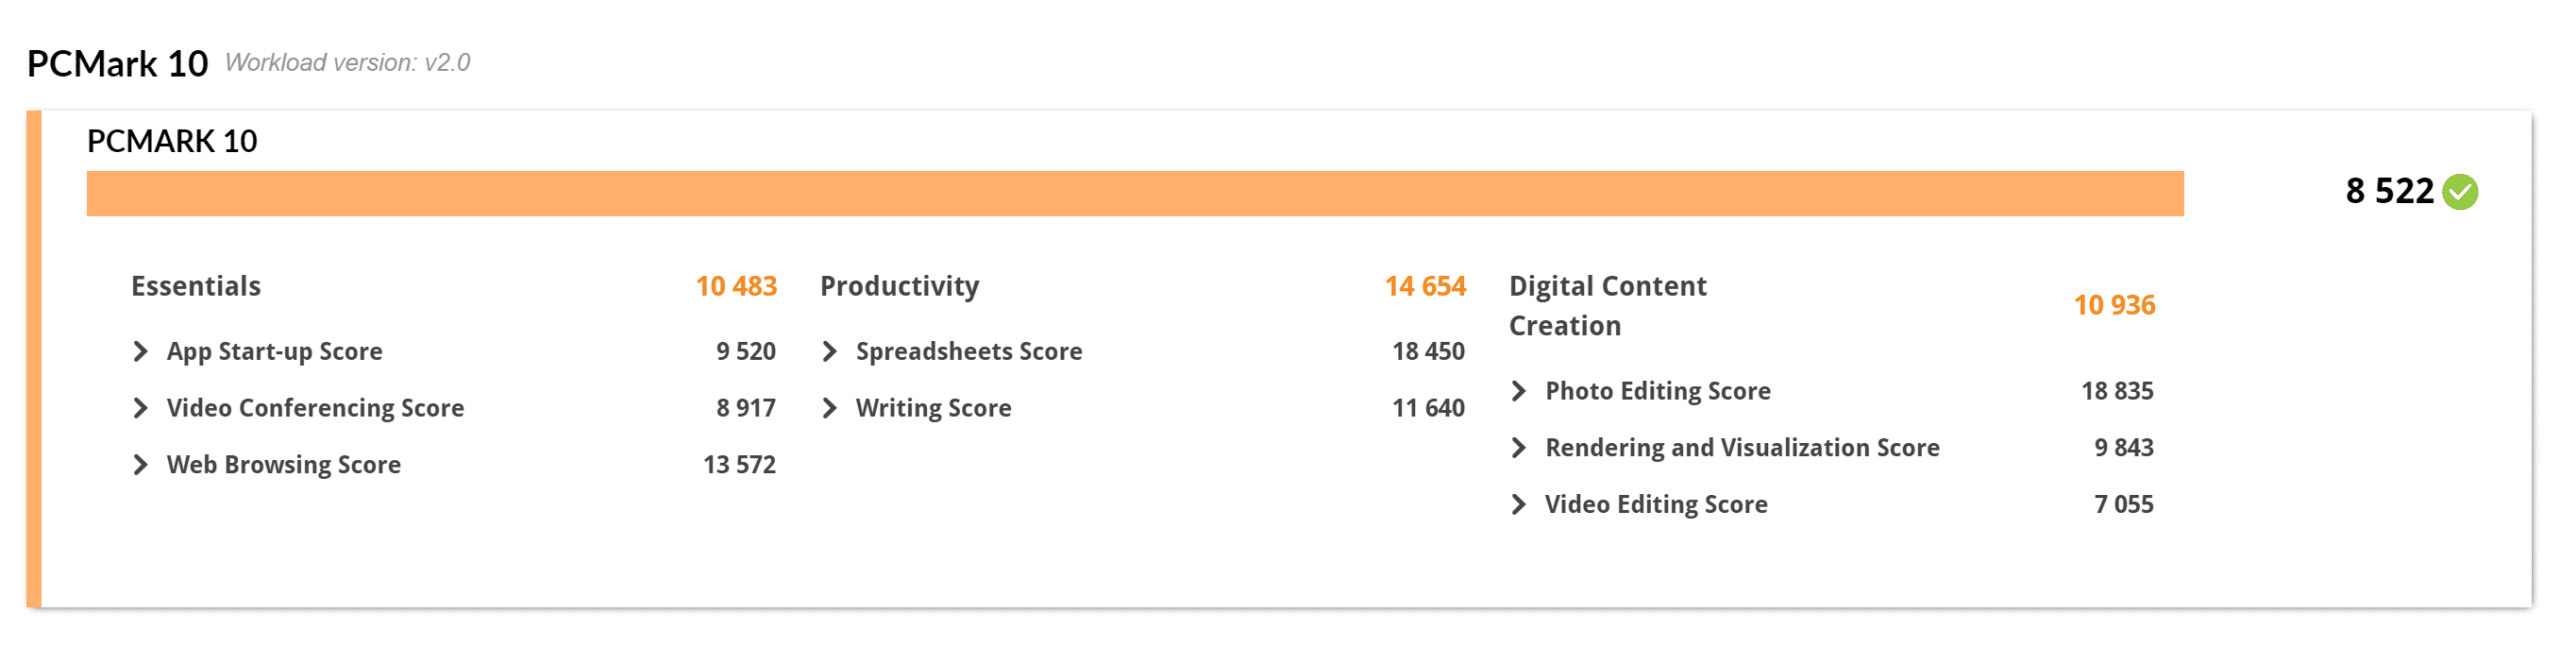Expand the Photo Editing Score row

coord(1519,391)
